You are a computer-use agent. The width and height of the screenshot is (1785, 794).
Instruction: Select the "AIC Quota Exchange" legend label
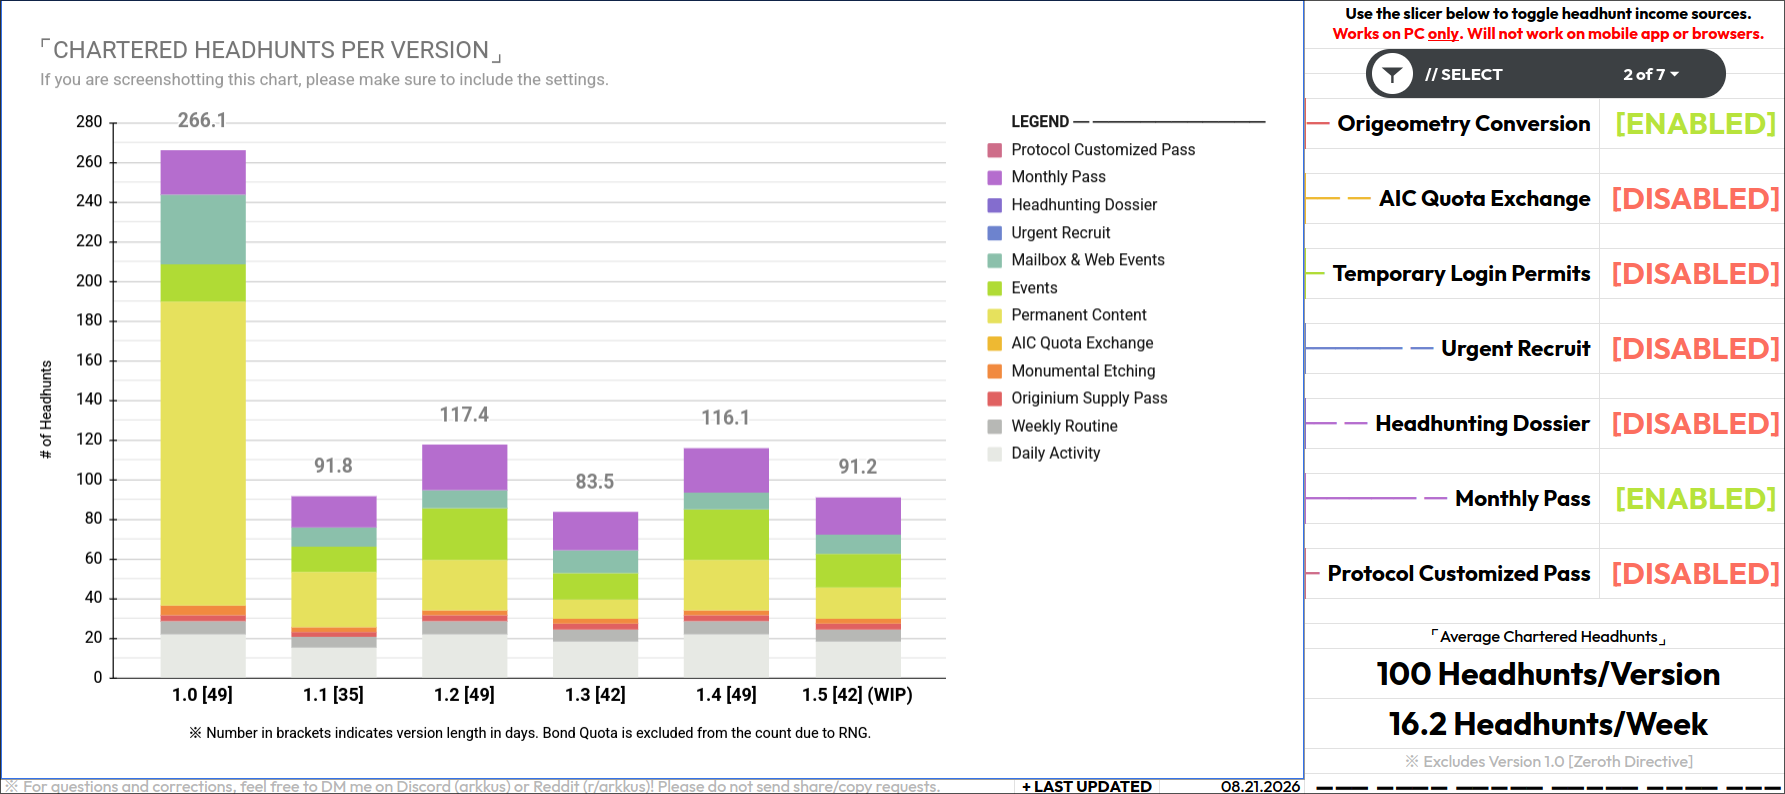pos(1082,343)
